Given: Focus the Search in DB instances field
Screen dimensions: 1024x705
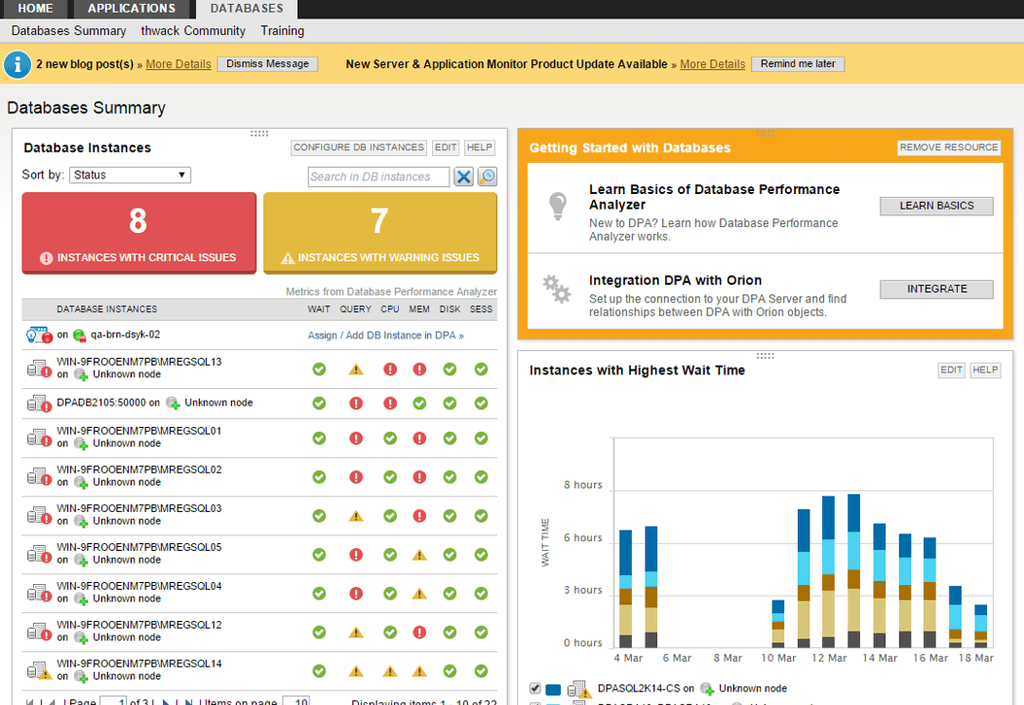Looking at the screenshot, I should coord(379,177).
